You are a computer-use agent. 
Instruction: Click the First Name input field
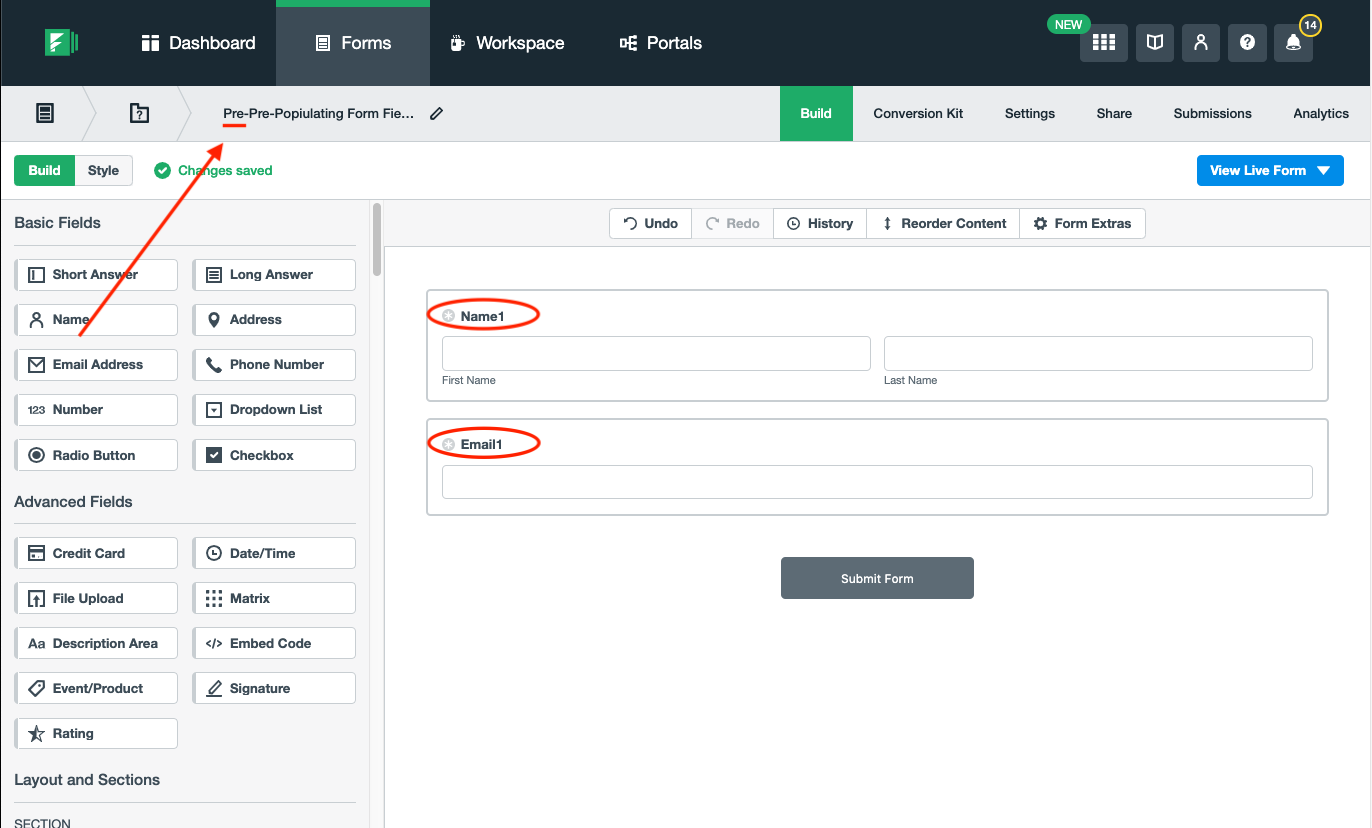coord(656,354)
